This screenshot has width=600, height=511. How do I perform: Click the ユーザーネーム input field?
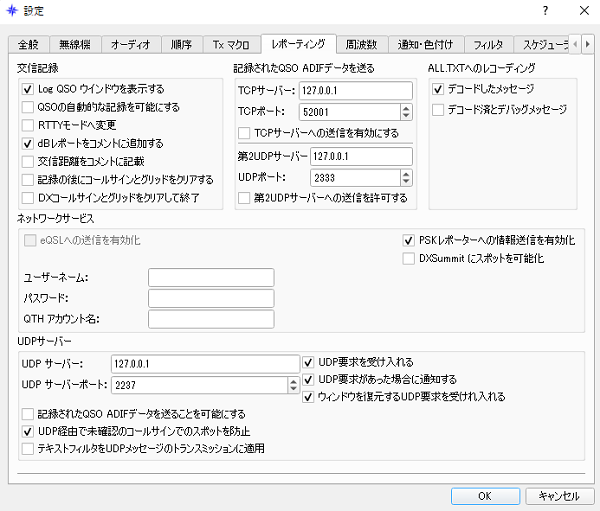point(211,277)
